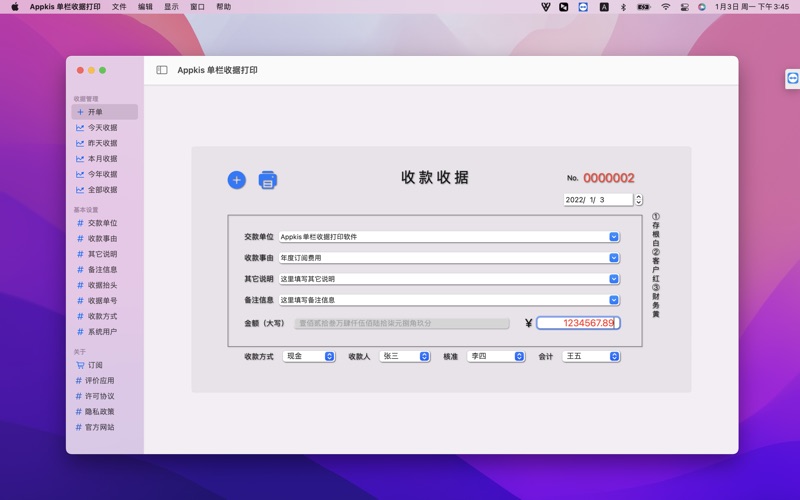The height and width of the screenshot is (500, 800).
Task: Open the 核准 李四 popup
Action: pos(496,356)
